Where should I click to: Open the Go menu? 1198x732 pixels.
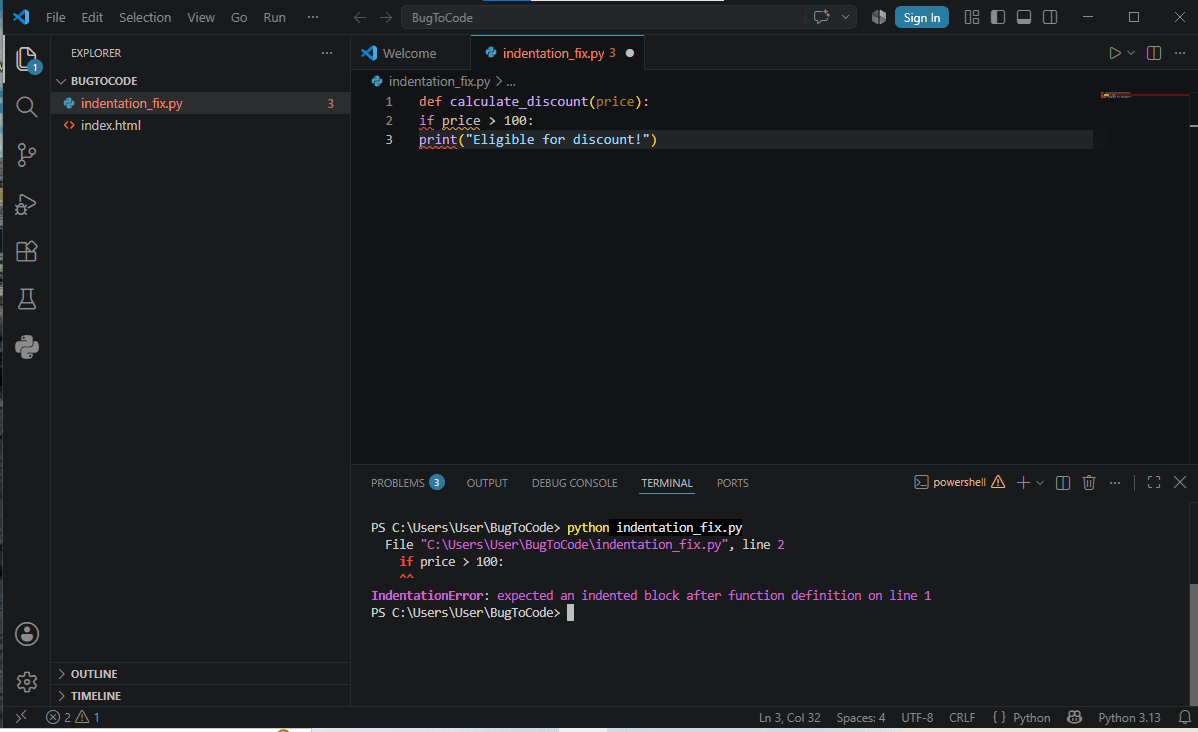coord(239,17)
